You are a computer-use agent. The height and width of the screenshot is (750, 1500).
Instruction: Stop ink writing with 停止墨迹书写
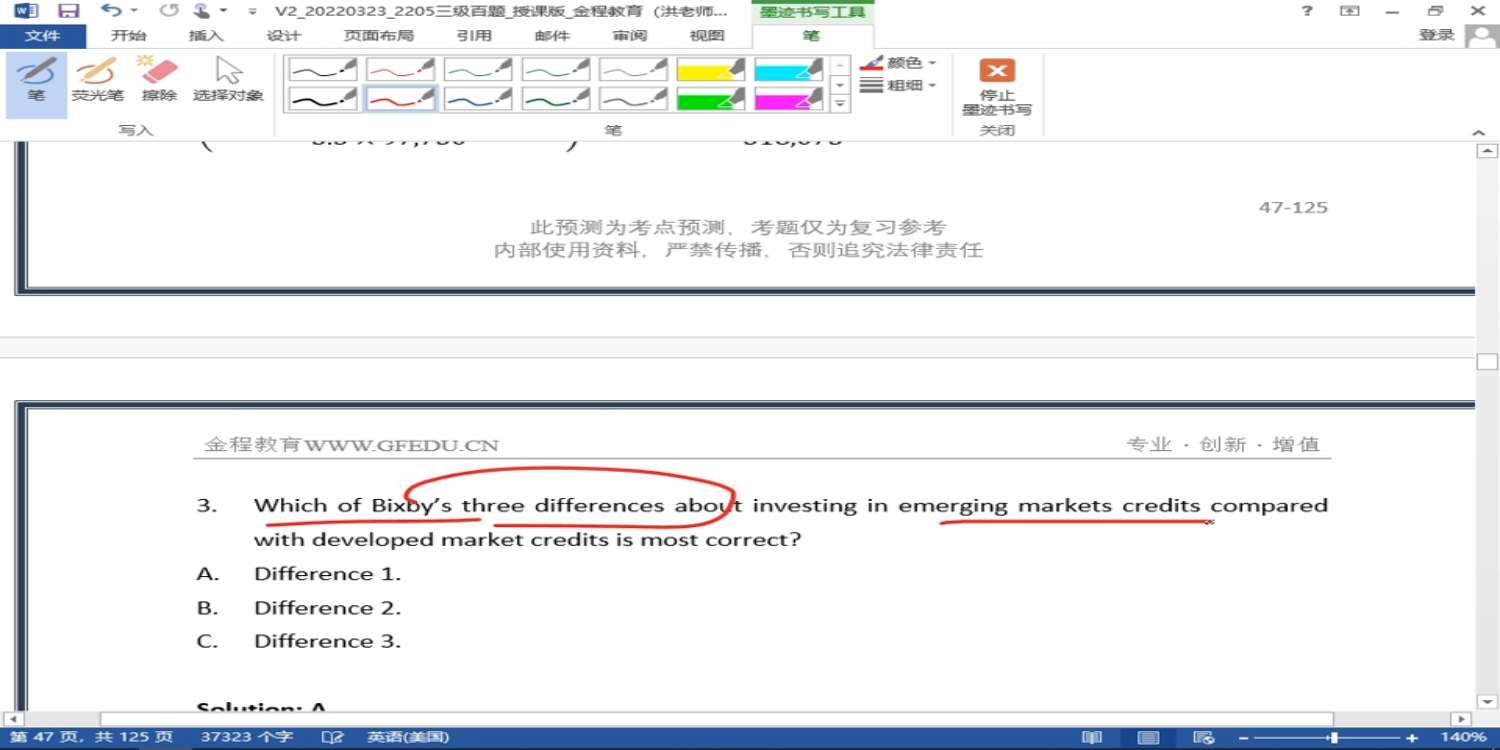point(997,88)
